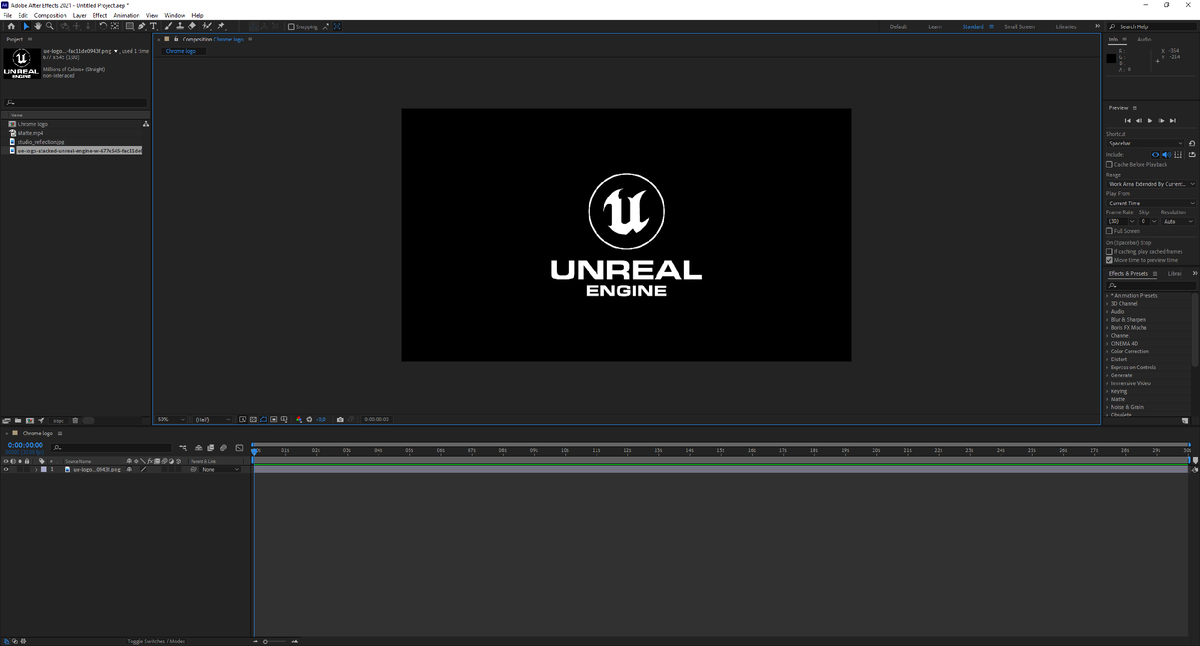This screenshot has height=646, width=1200.
Task: Select the Pen tool
Action: [141, 26]
